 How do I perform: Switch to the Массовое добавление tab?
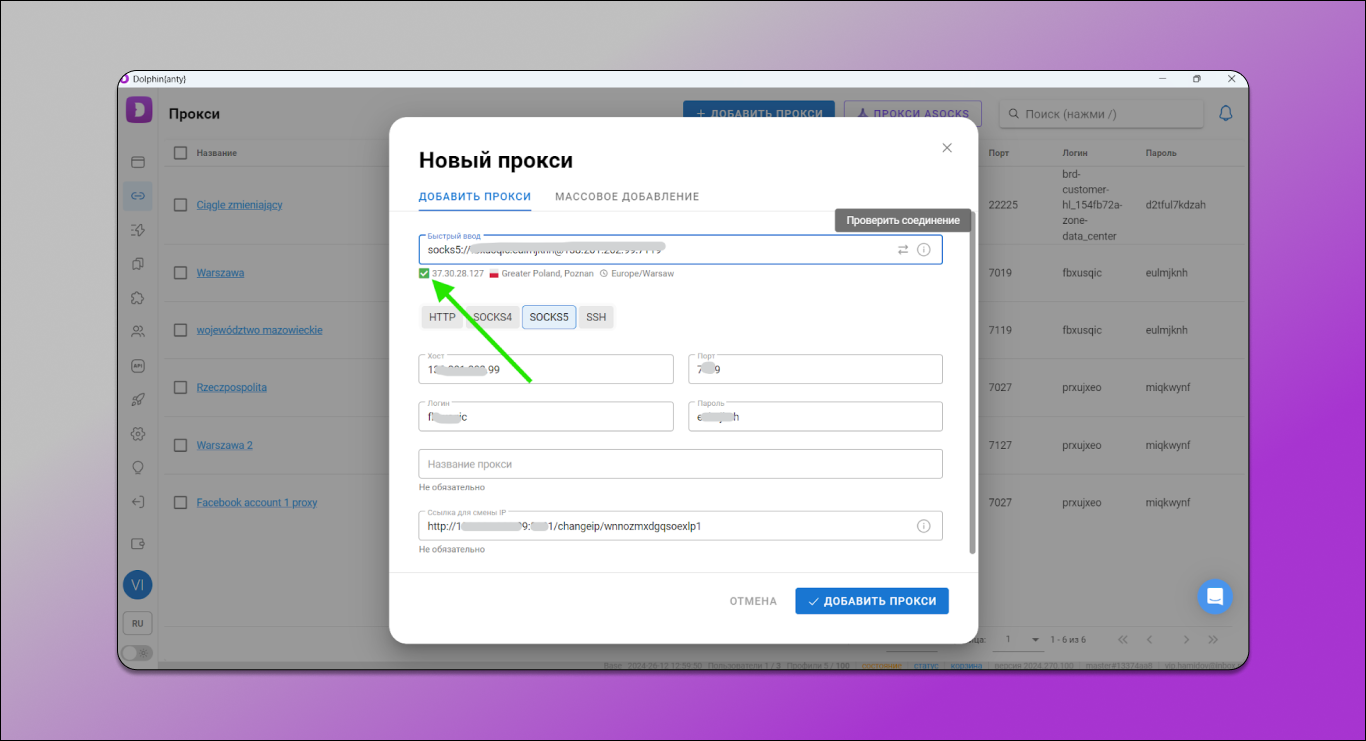coord(627,197)
